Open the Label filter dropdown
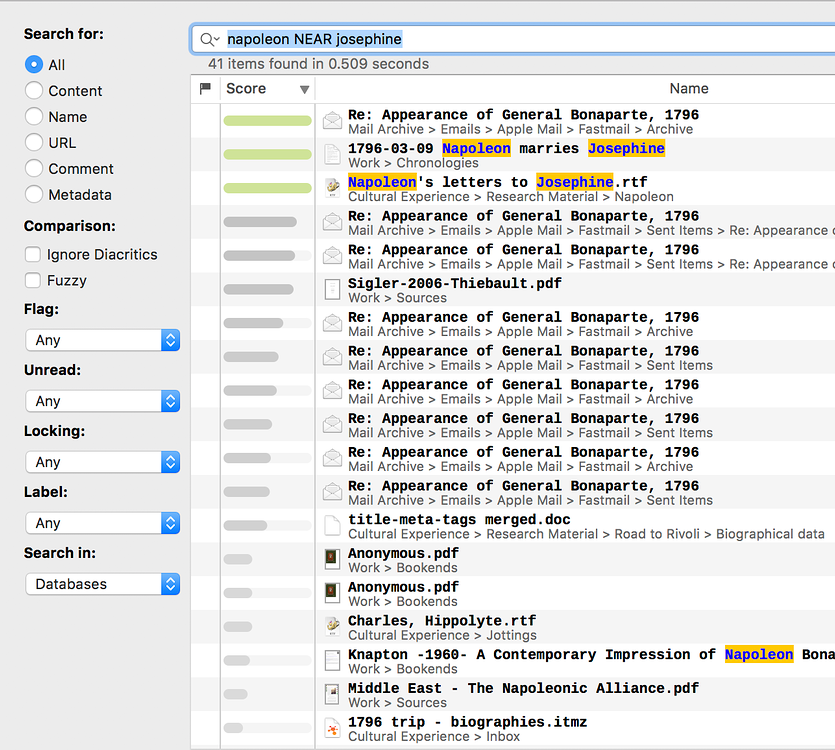The height and width of the screenshot is (750, 835). tap(102, 523)
